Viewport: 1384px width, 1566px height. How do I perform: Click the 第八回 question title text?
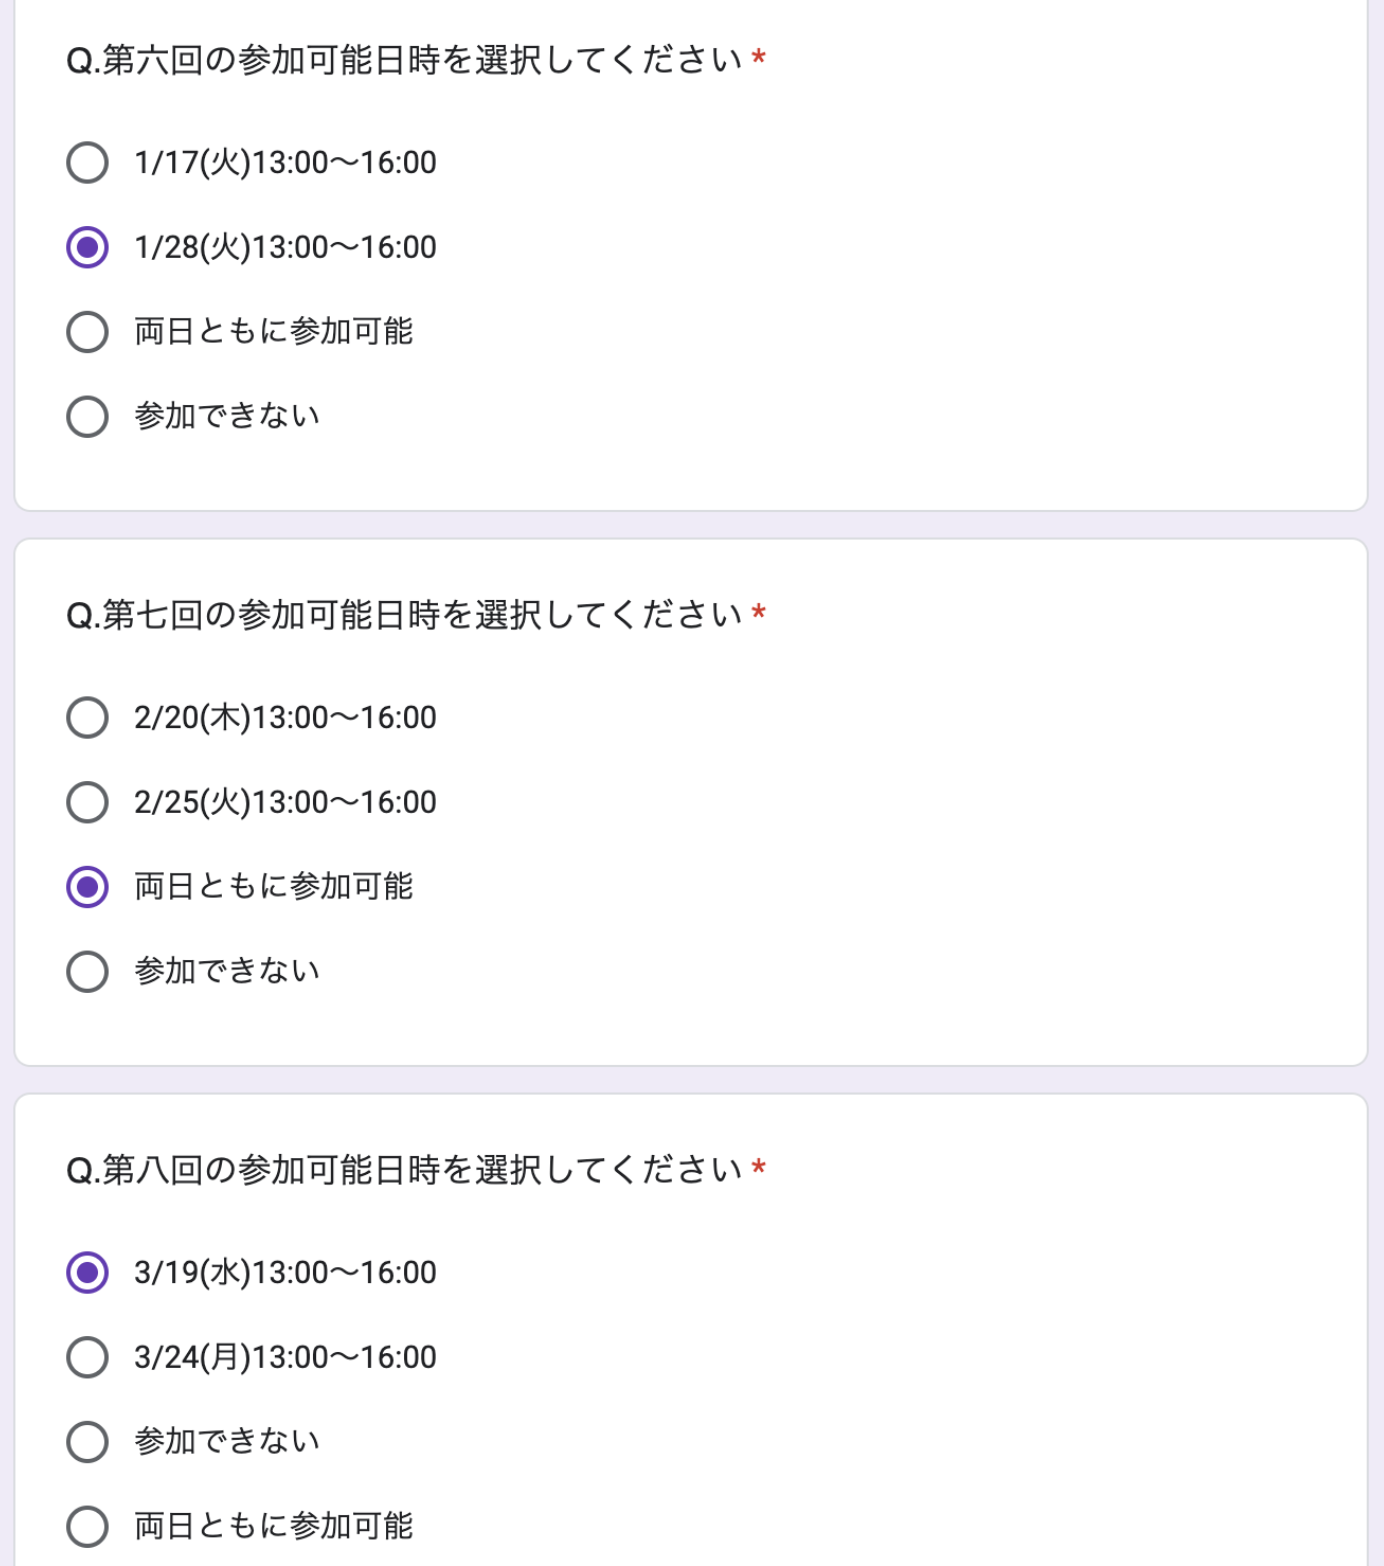(404, 1169)
